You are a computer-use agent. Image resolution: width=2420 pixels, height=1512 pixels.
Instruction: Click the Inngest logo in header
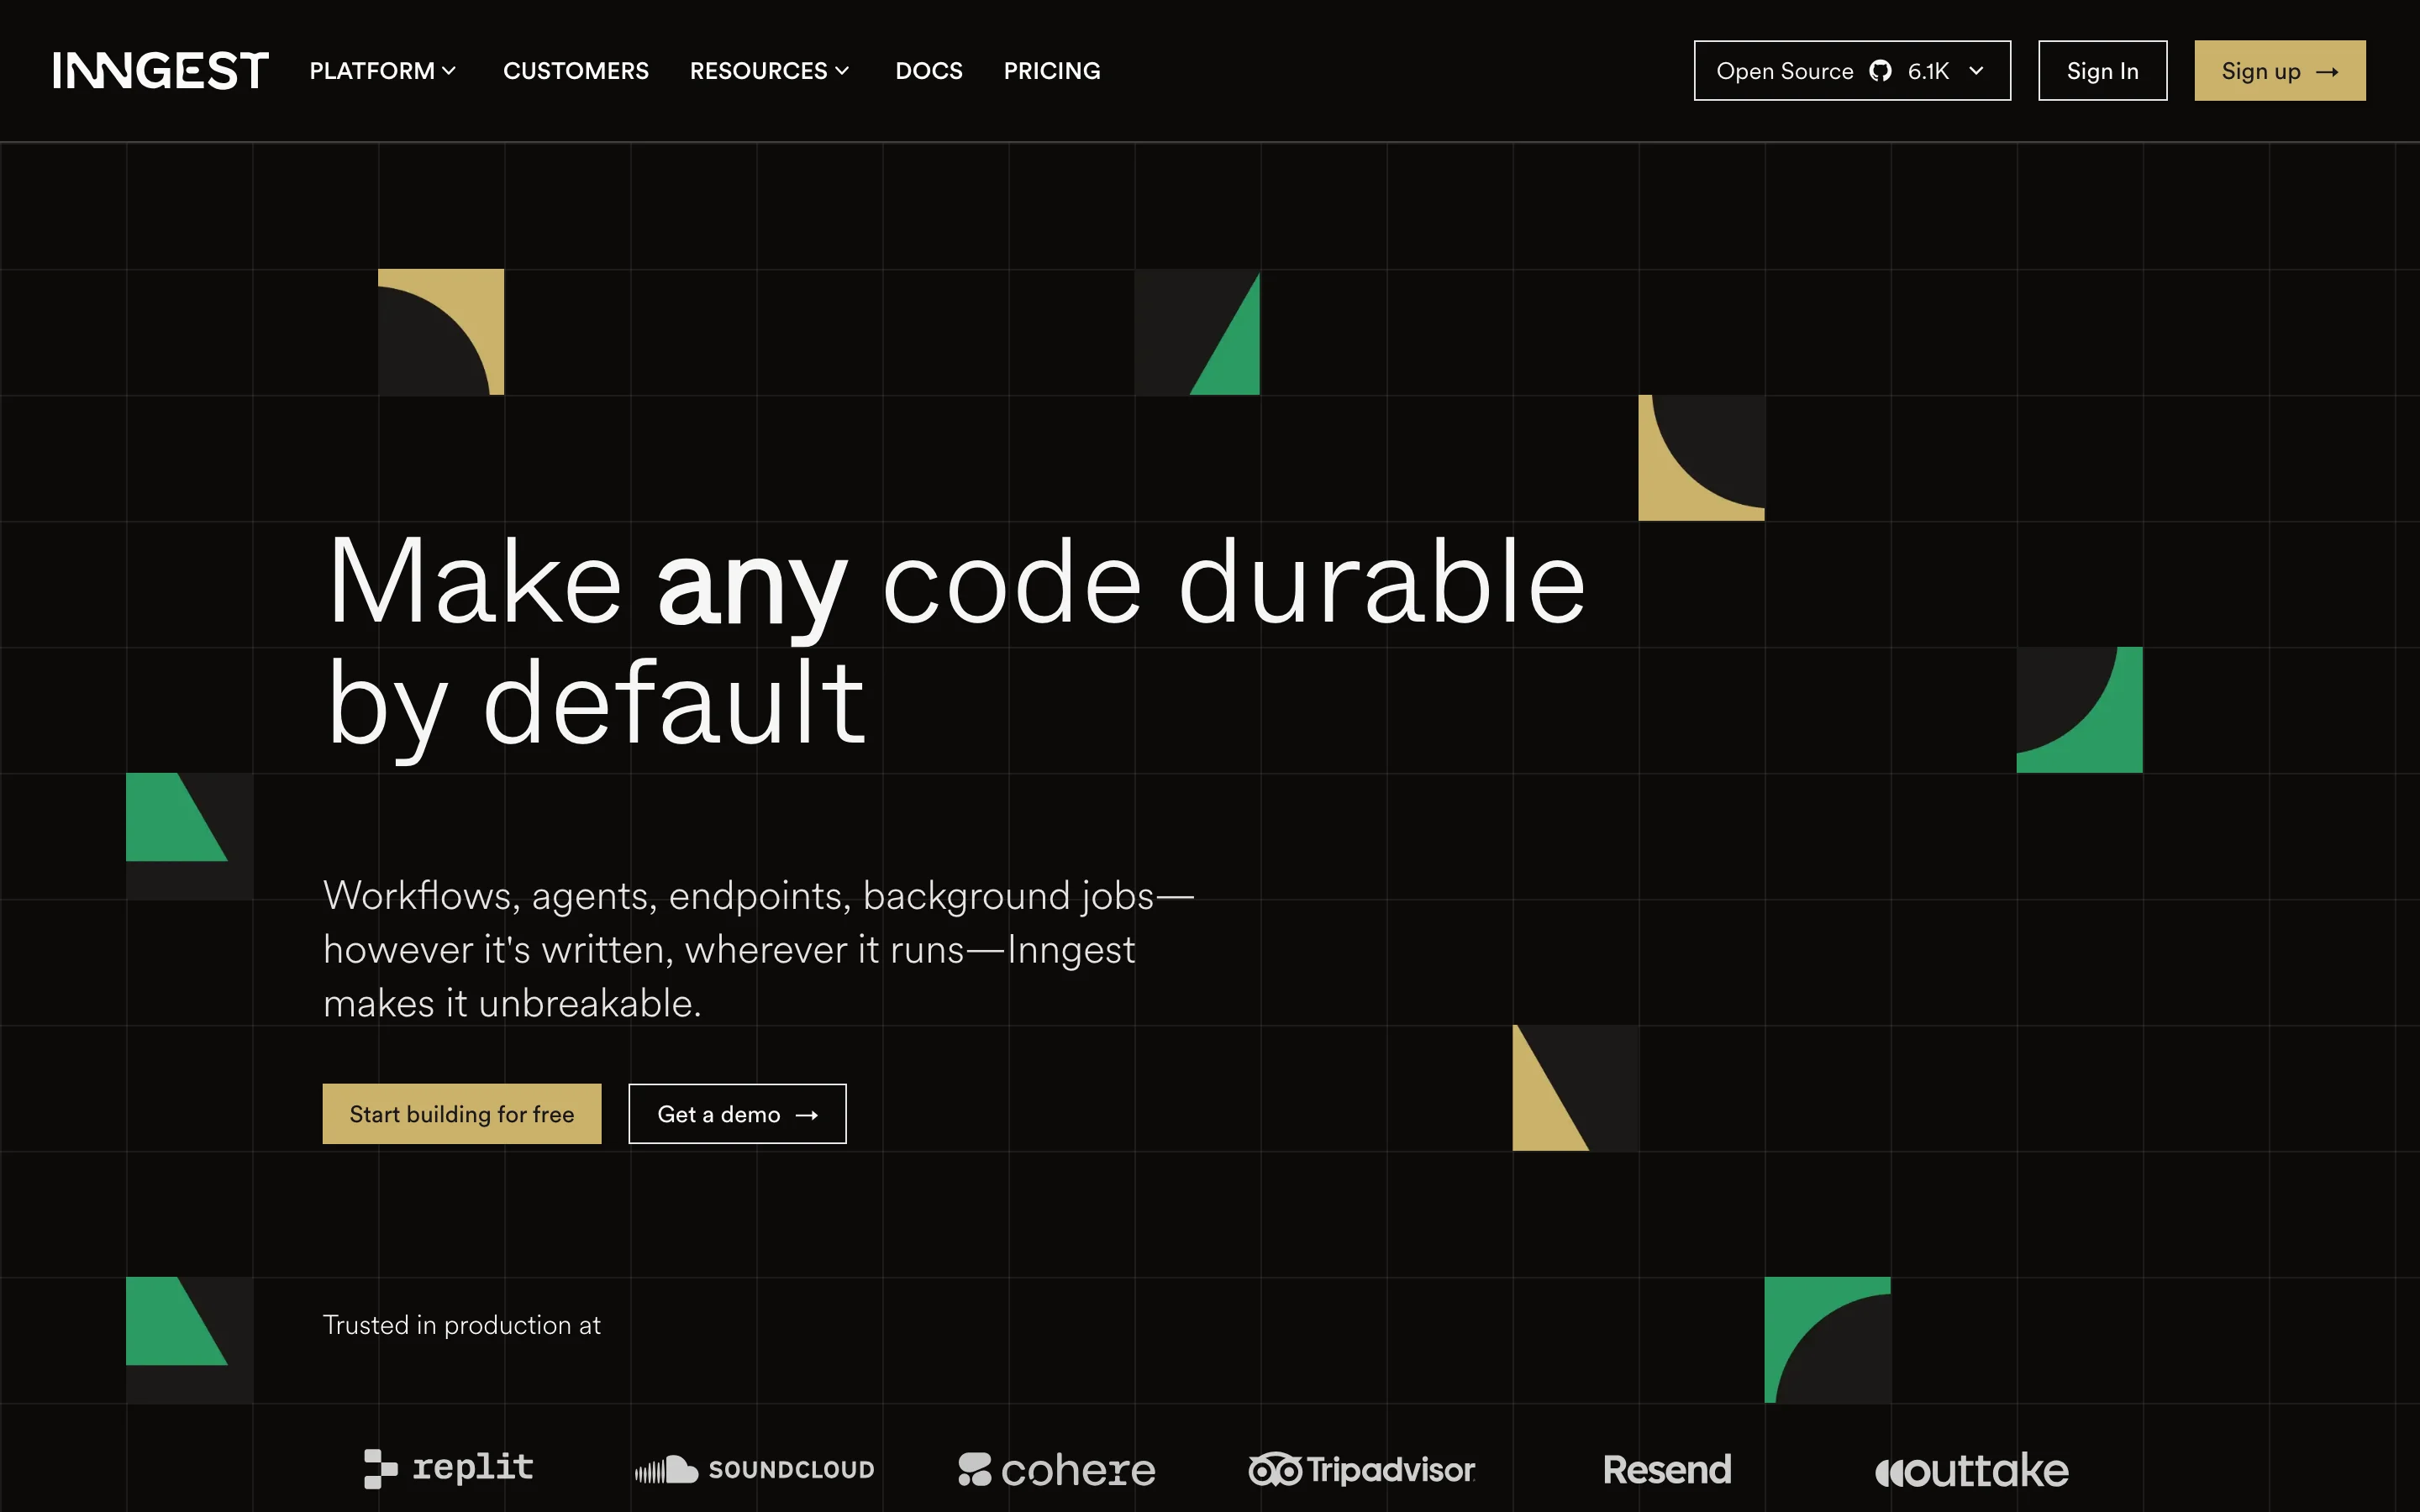[x=160, y=71]
